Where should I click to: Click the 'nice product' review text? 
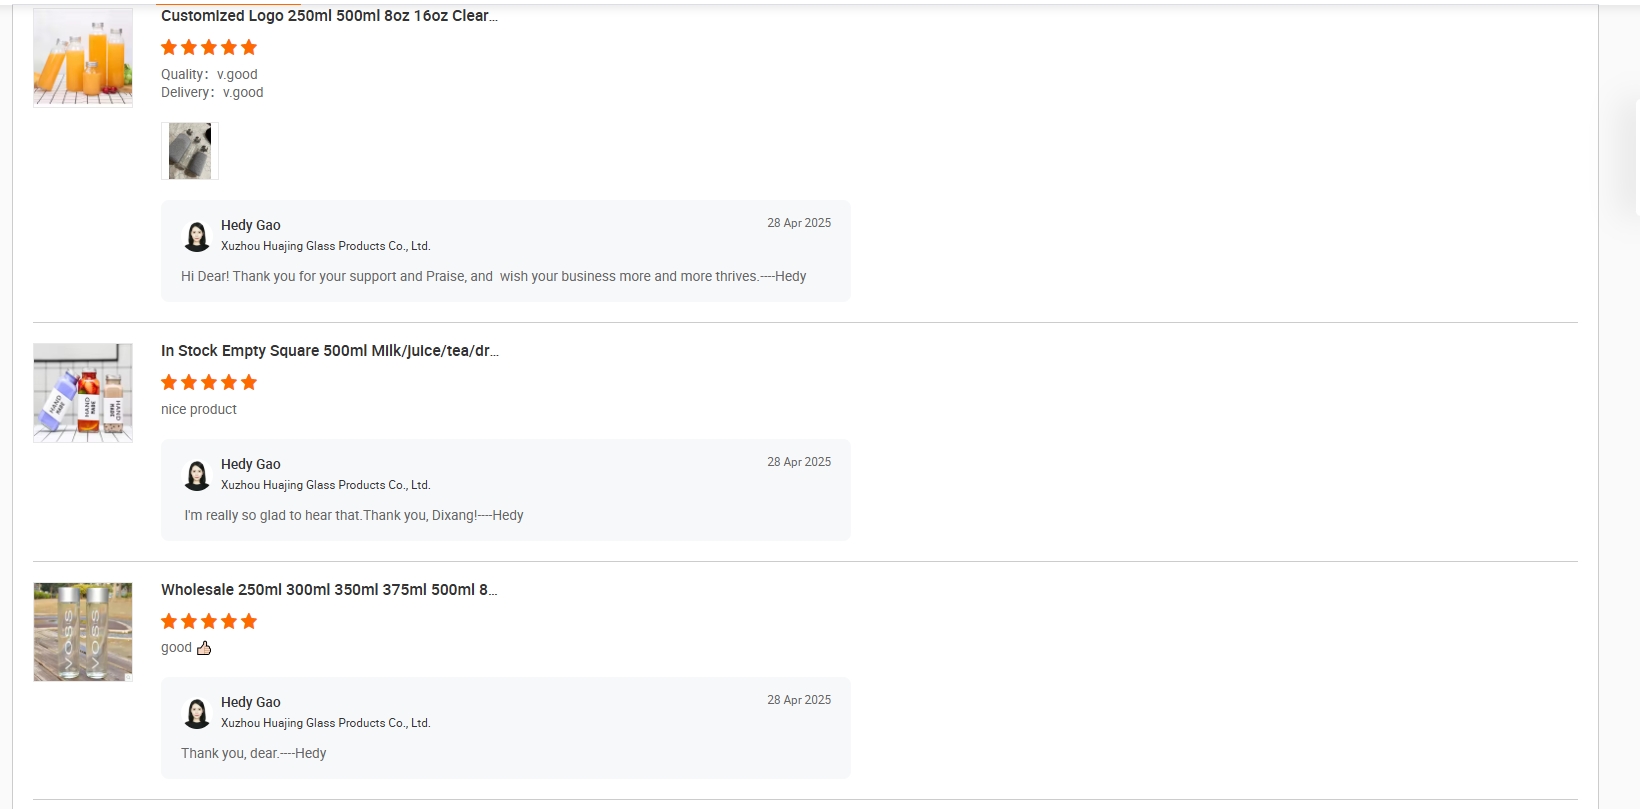point(199,409)
